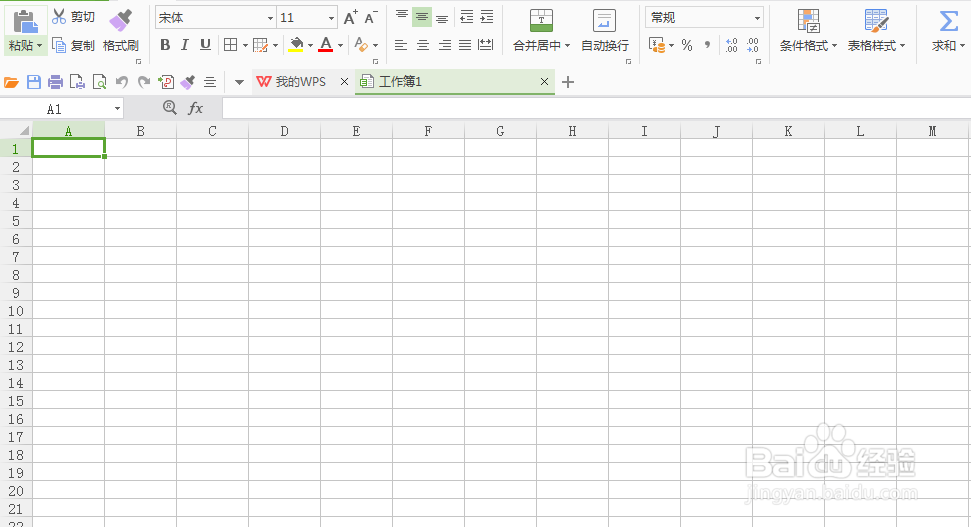This screenshot has height=527, width=971.
Task: Apply the red font color A
Action: tap(326, 45)
